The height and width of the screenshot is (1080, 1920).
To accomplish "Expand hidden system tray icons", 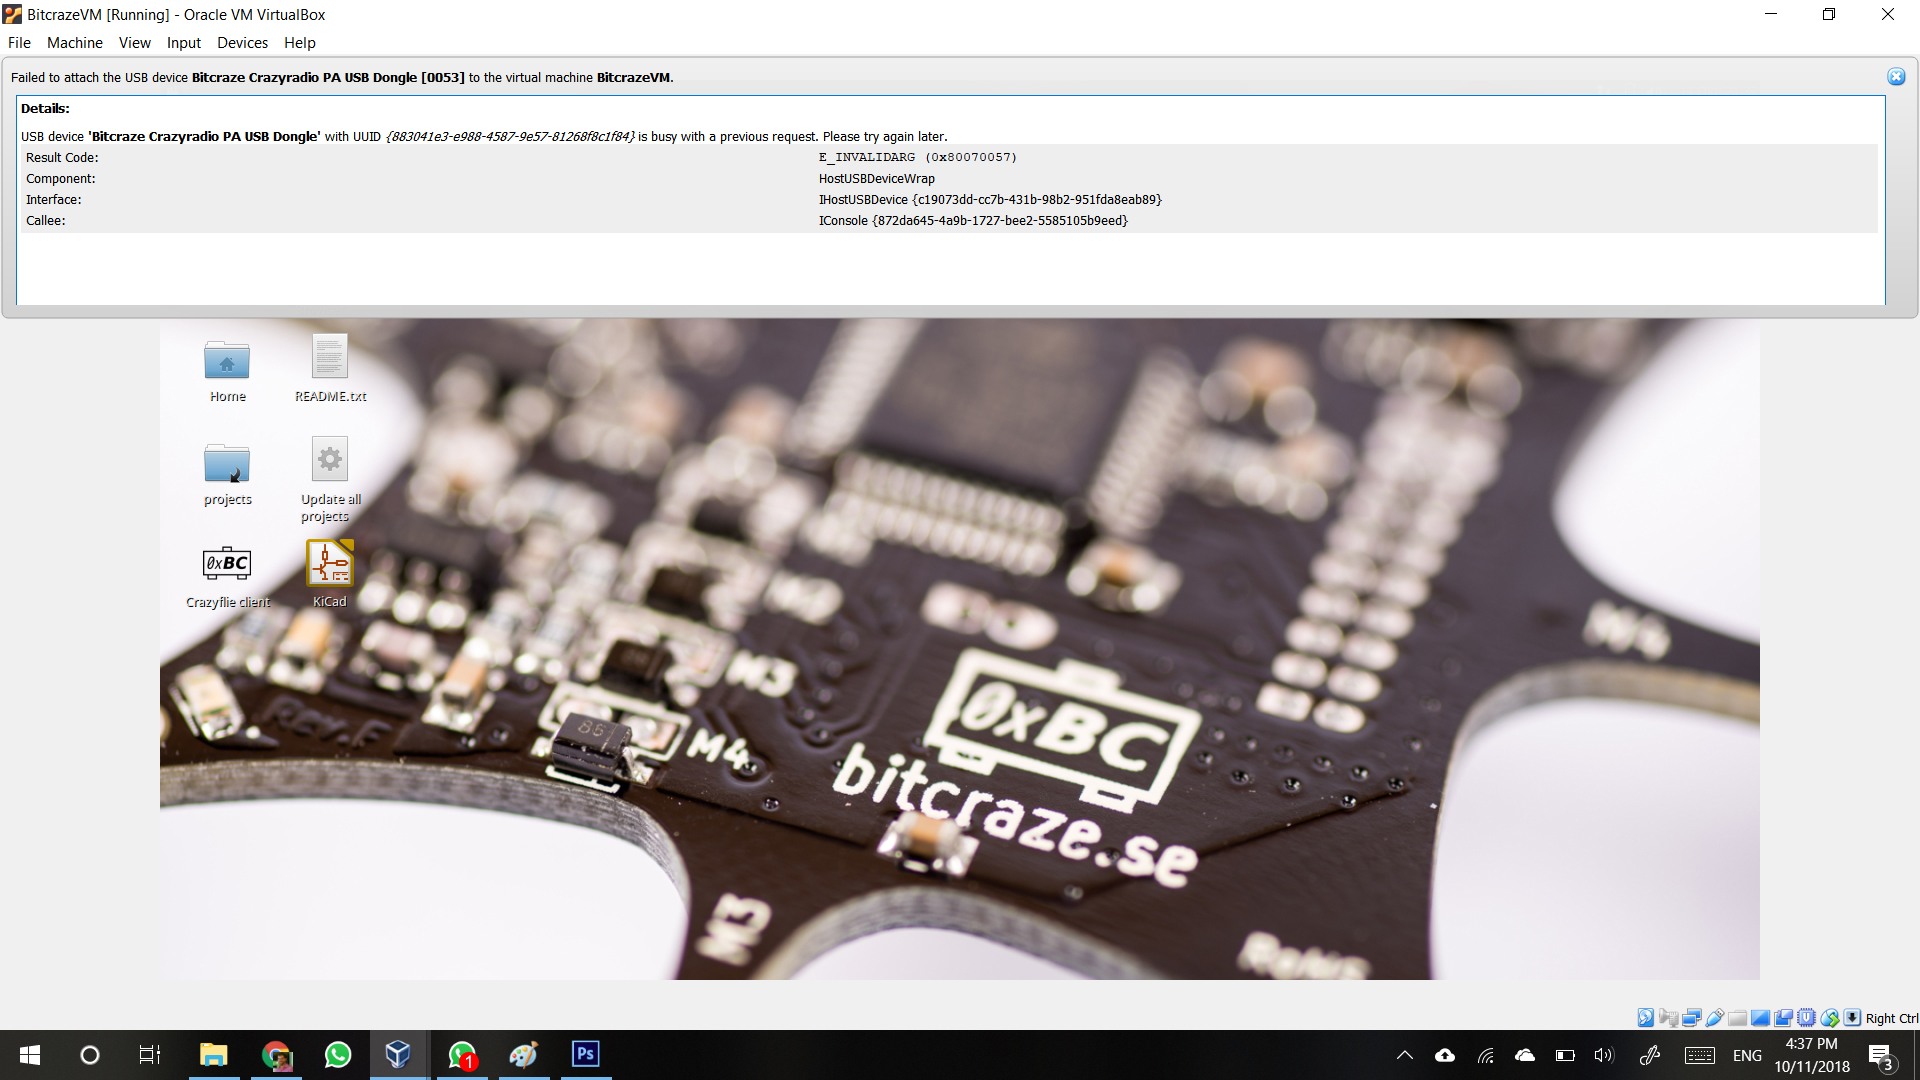I will point(1405,1055).
